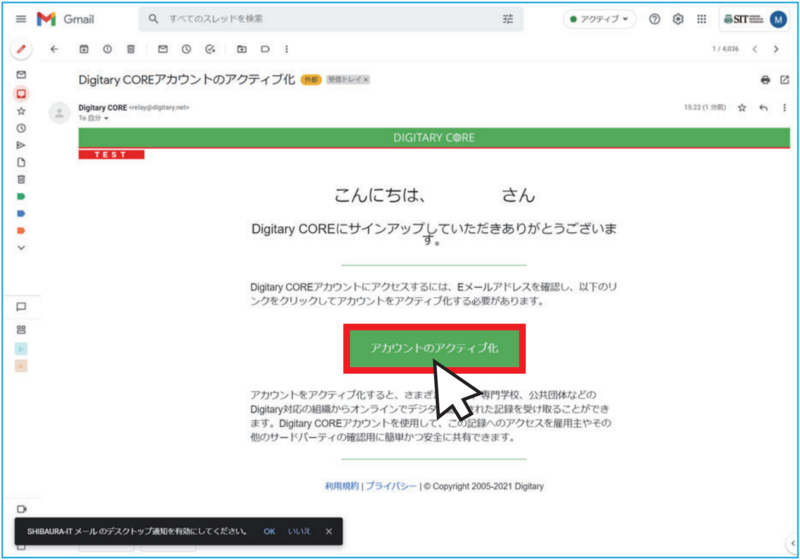This screenshot has height=560, width=800.
Task: Snooze this email with clock icon
Action: 186,49
